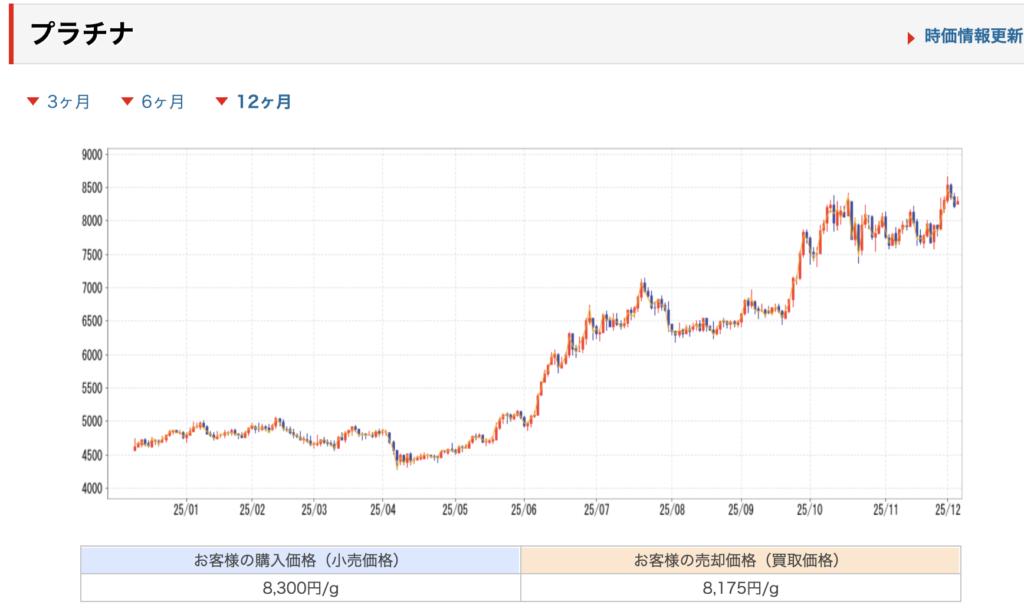Select the 8,300円/g retail price cell

tap(300, 588)
